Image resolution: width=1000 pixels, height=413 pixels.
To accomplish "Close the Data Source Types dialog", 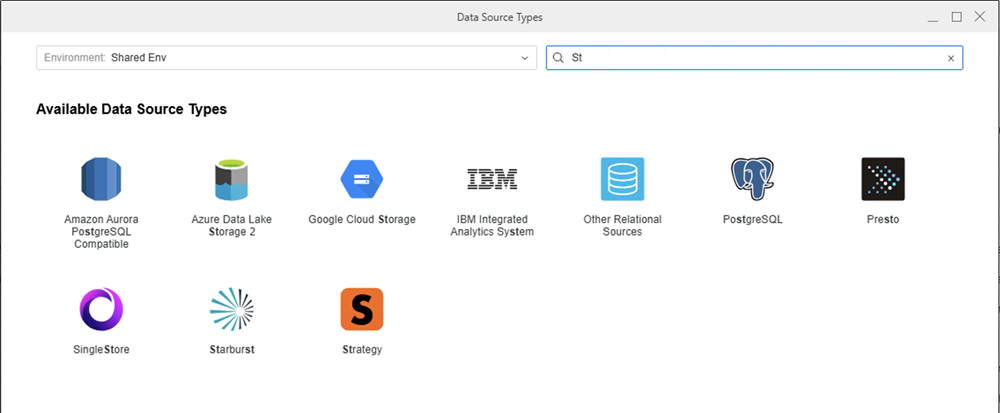I will click(981, 17).
